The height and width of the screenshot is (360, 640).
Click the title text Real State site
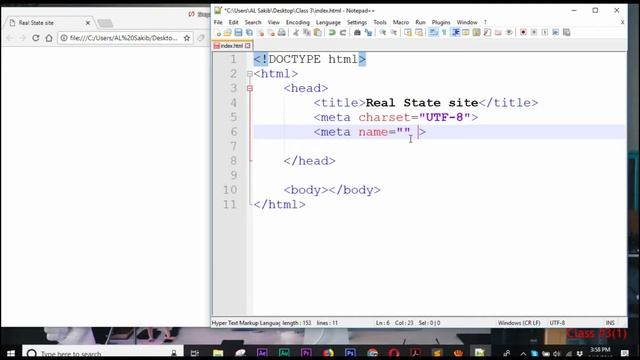[x=422, y=103]
